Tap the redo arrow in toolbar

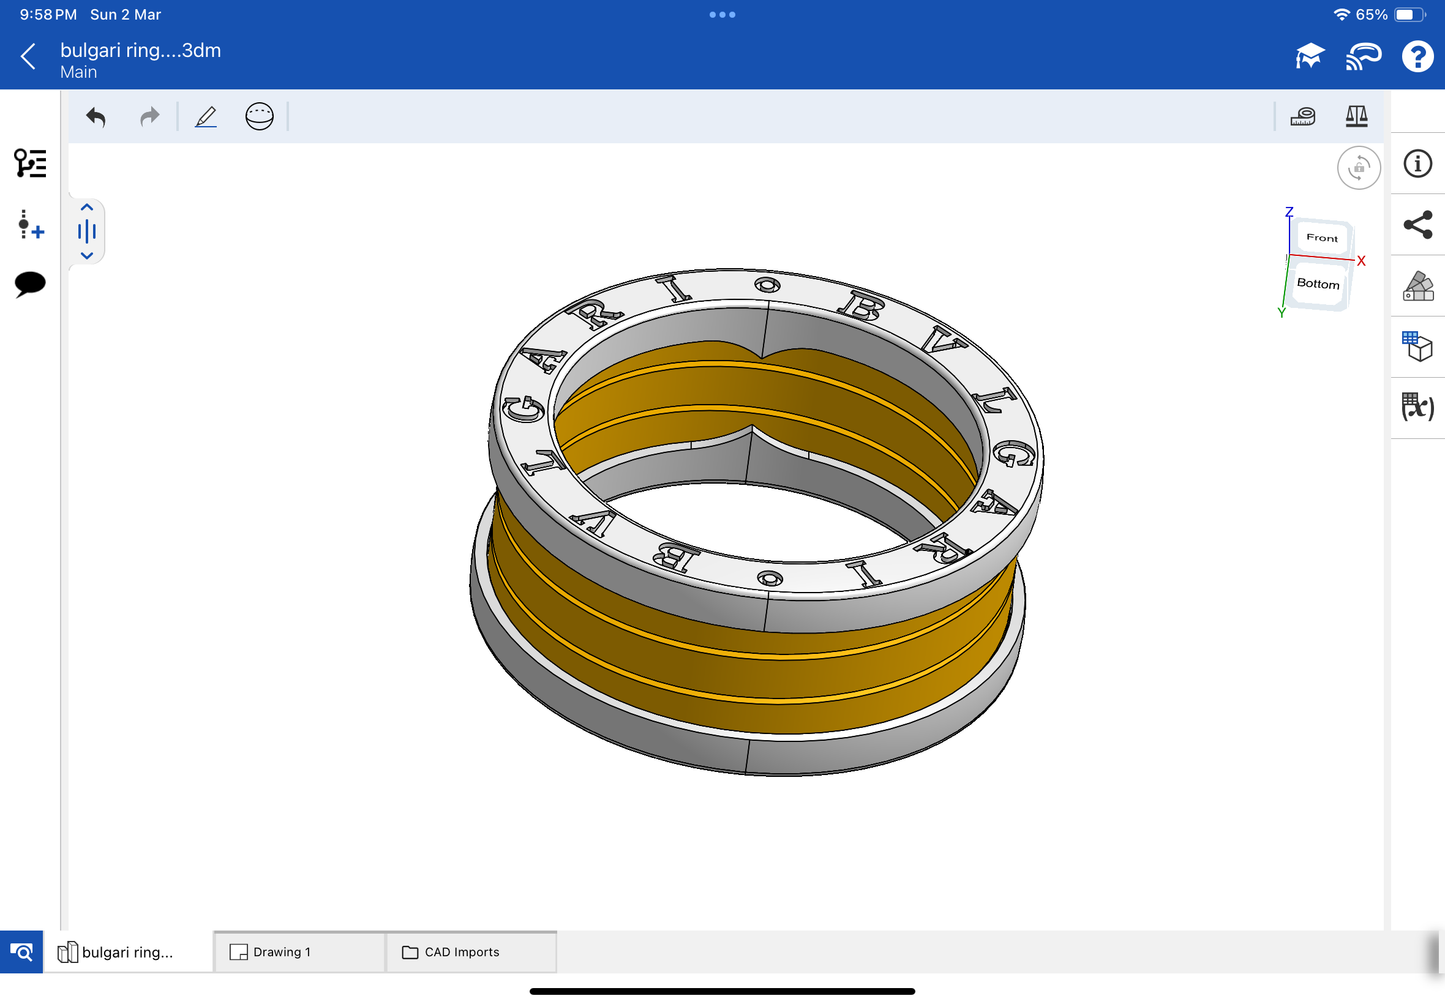pyautogui.click(x=149, y=117)
